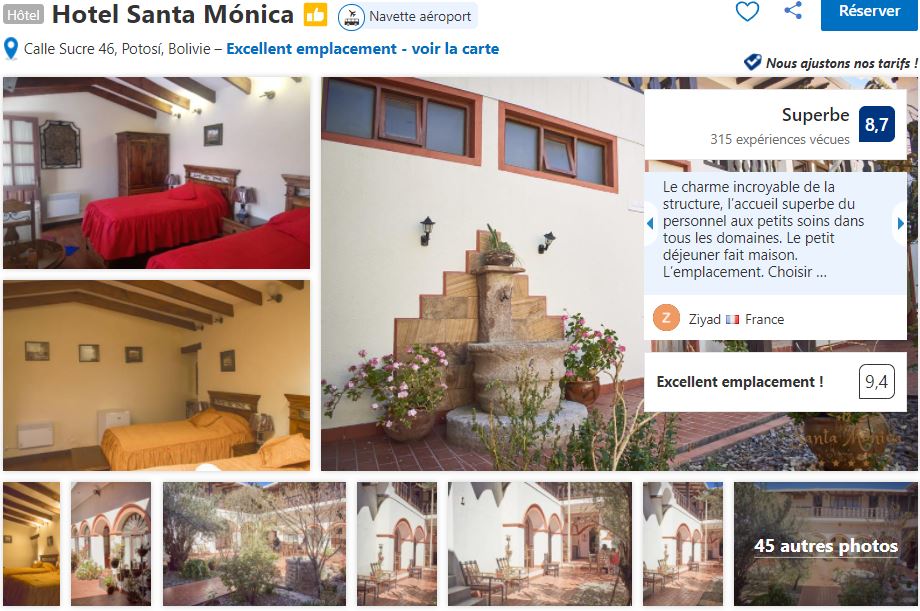Open the 8,7 review score badge
Viewport: 920px width, 611px height.
pyautogui.click(x=876, y=124)
